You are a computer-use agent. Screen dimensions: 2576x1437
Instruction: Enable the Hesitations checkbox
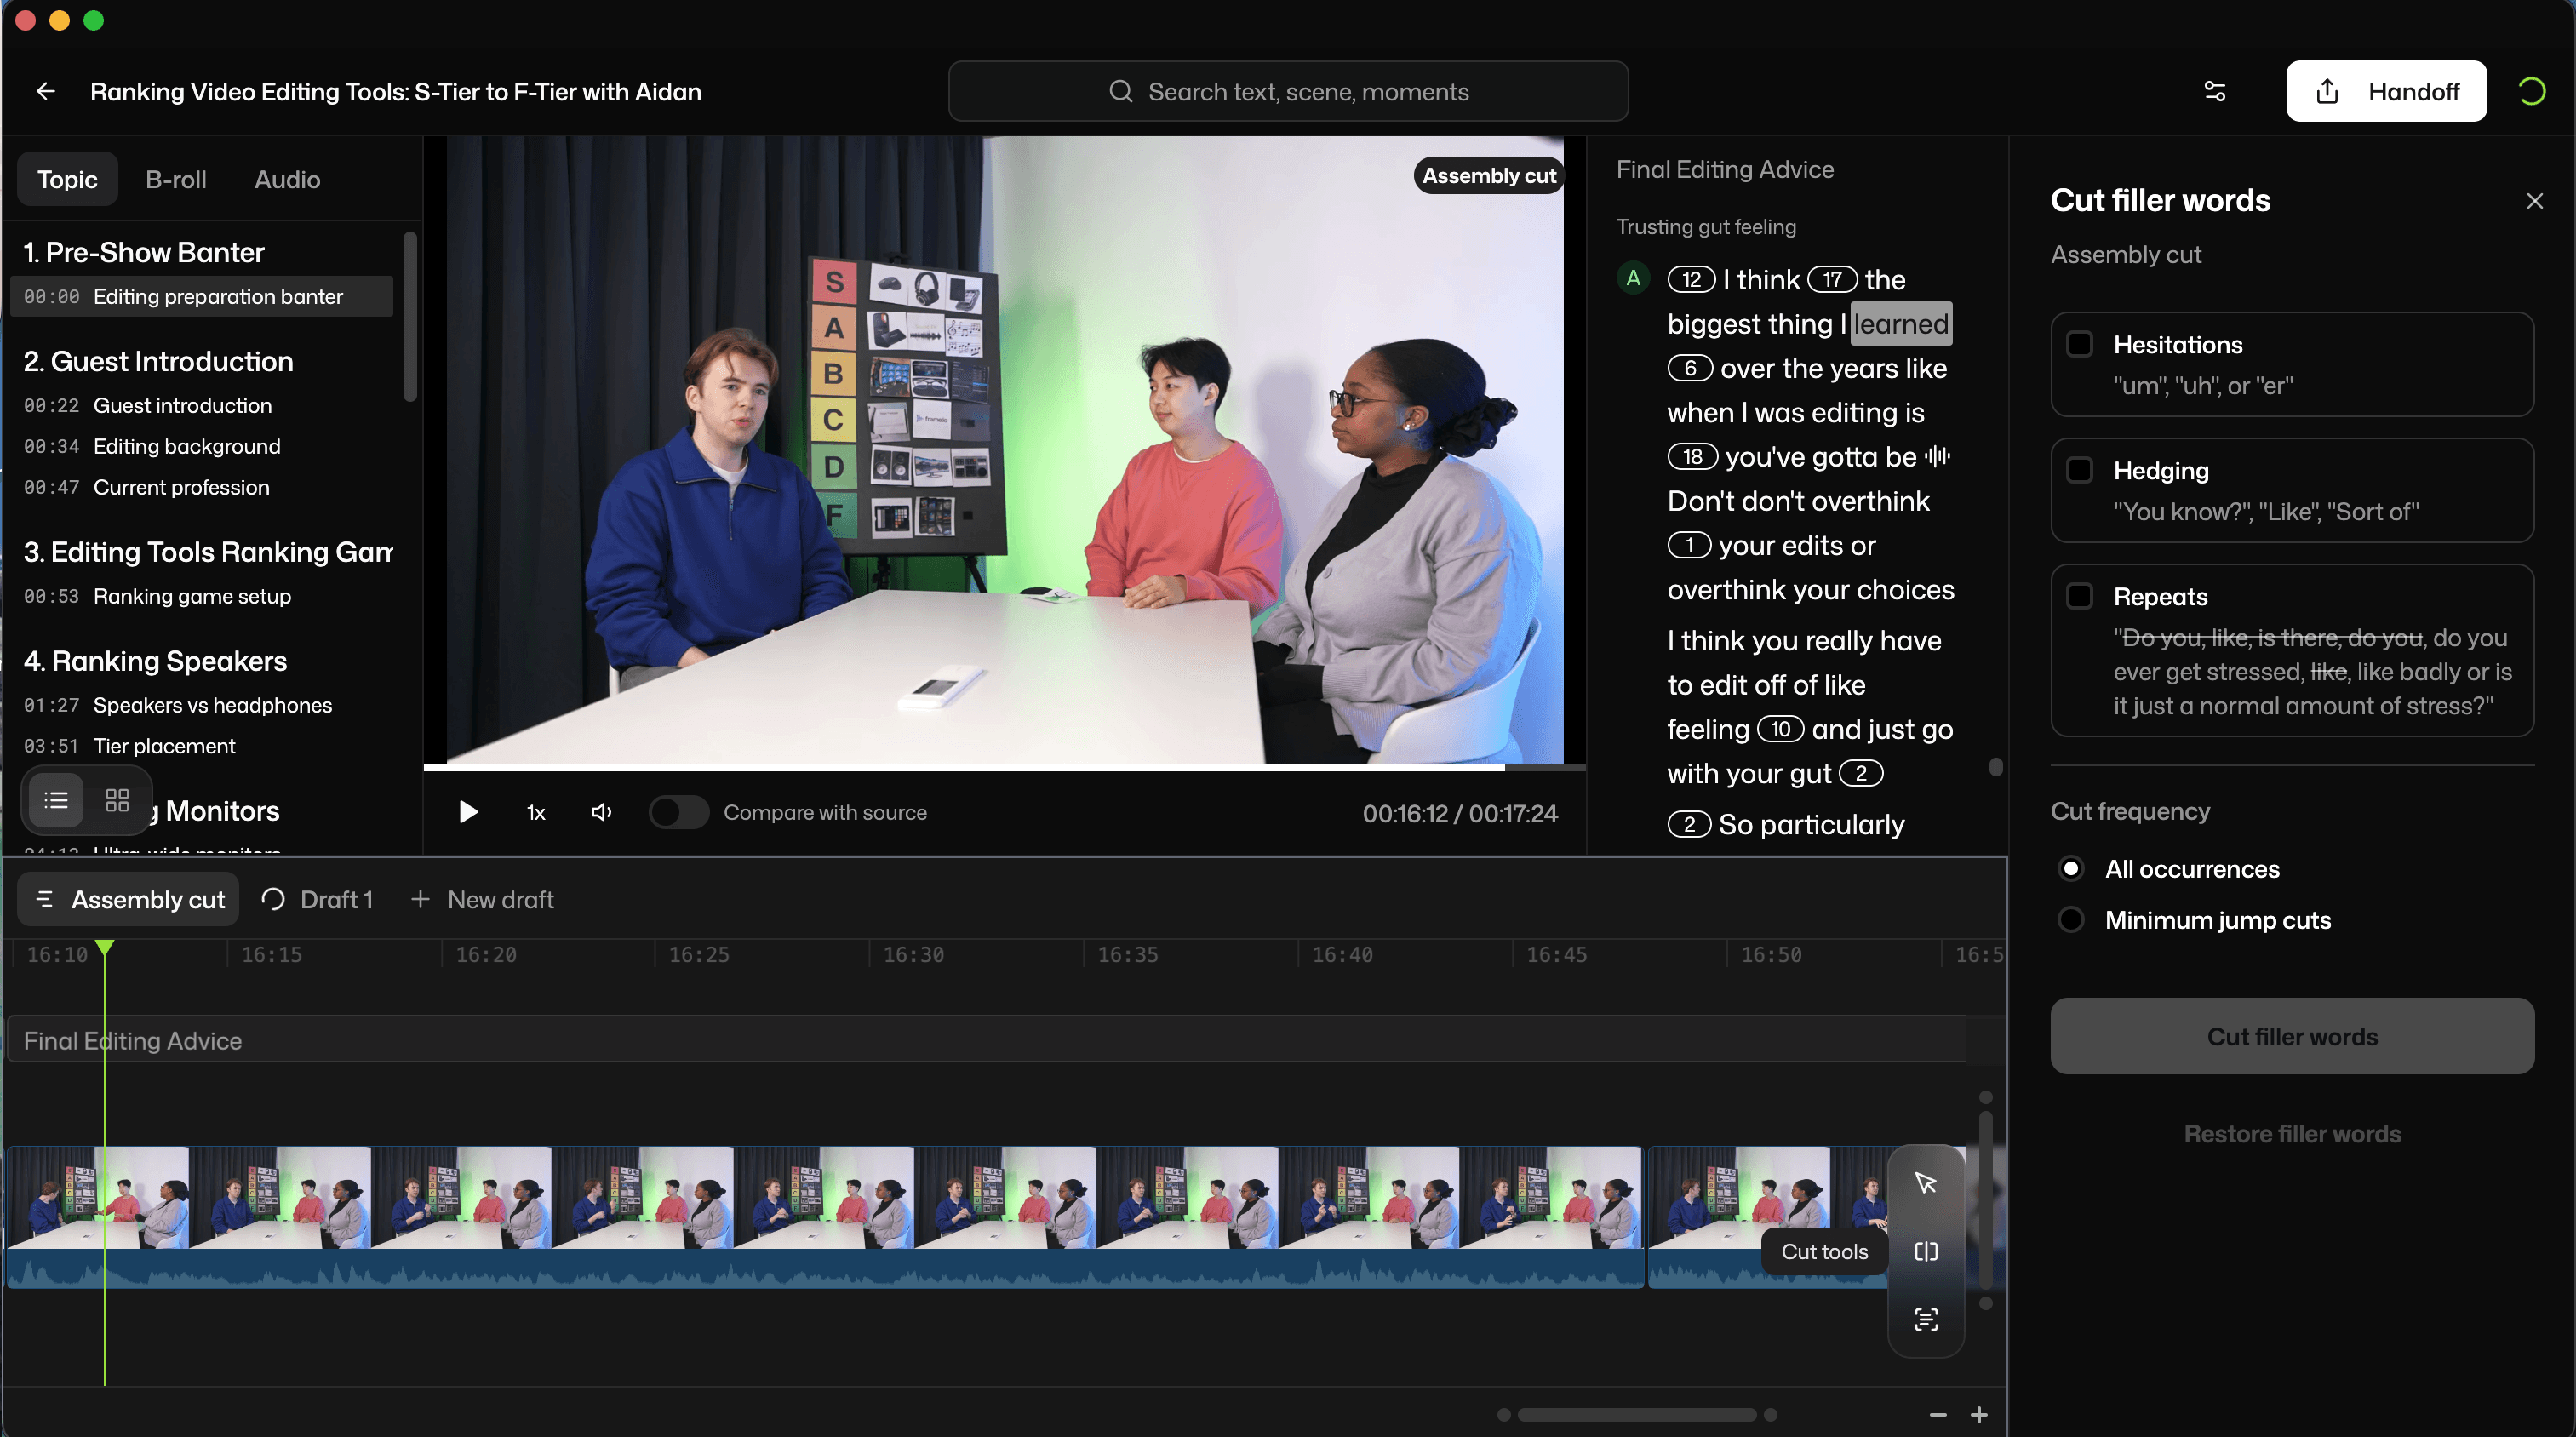[x=2080, y=345]
